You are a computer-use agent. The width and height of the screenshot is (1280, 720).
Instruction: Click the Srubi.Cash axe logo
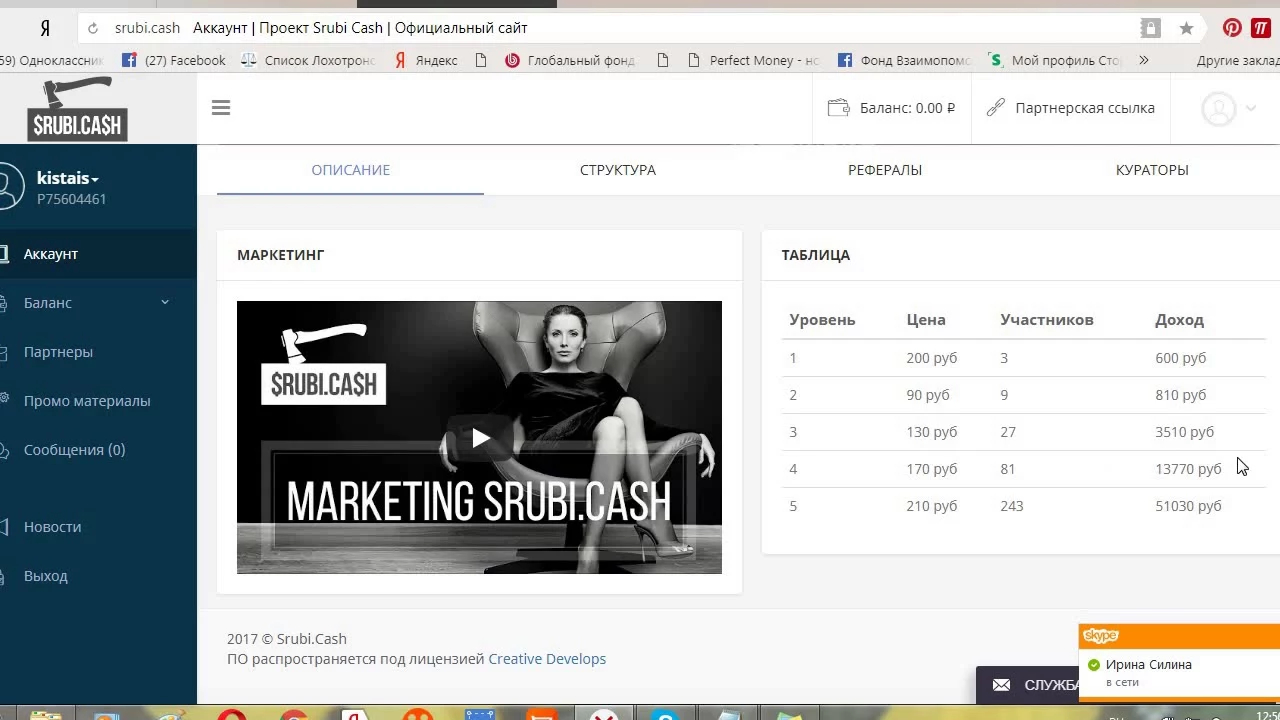pos(77,109)
